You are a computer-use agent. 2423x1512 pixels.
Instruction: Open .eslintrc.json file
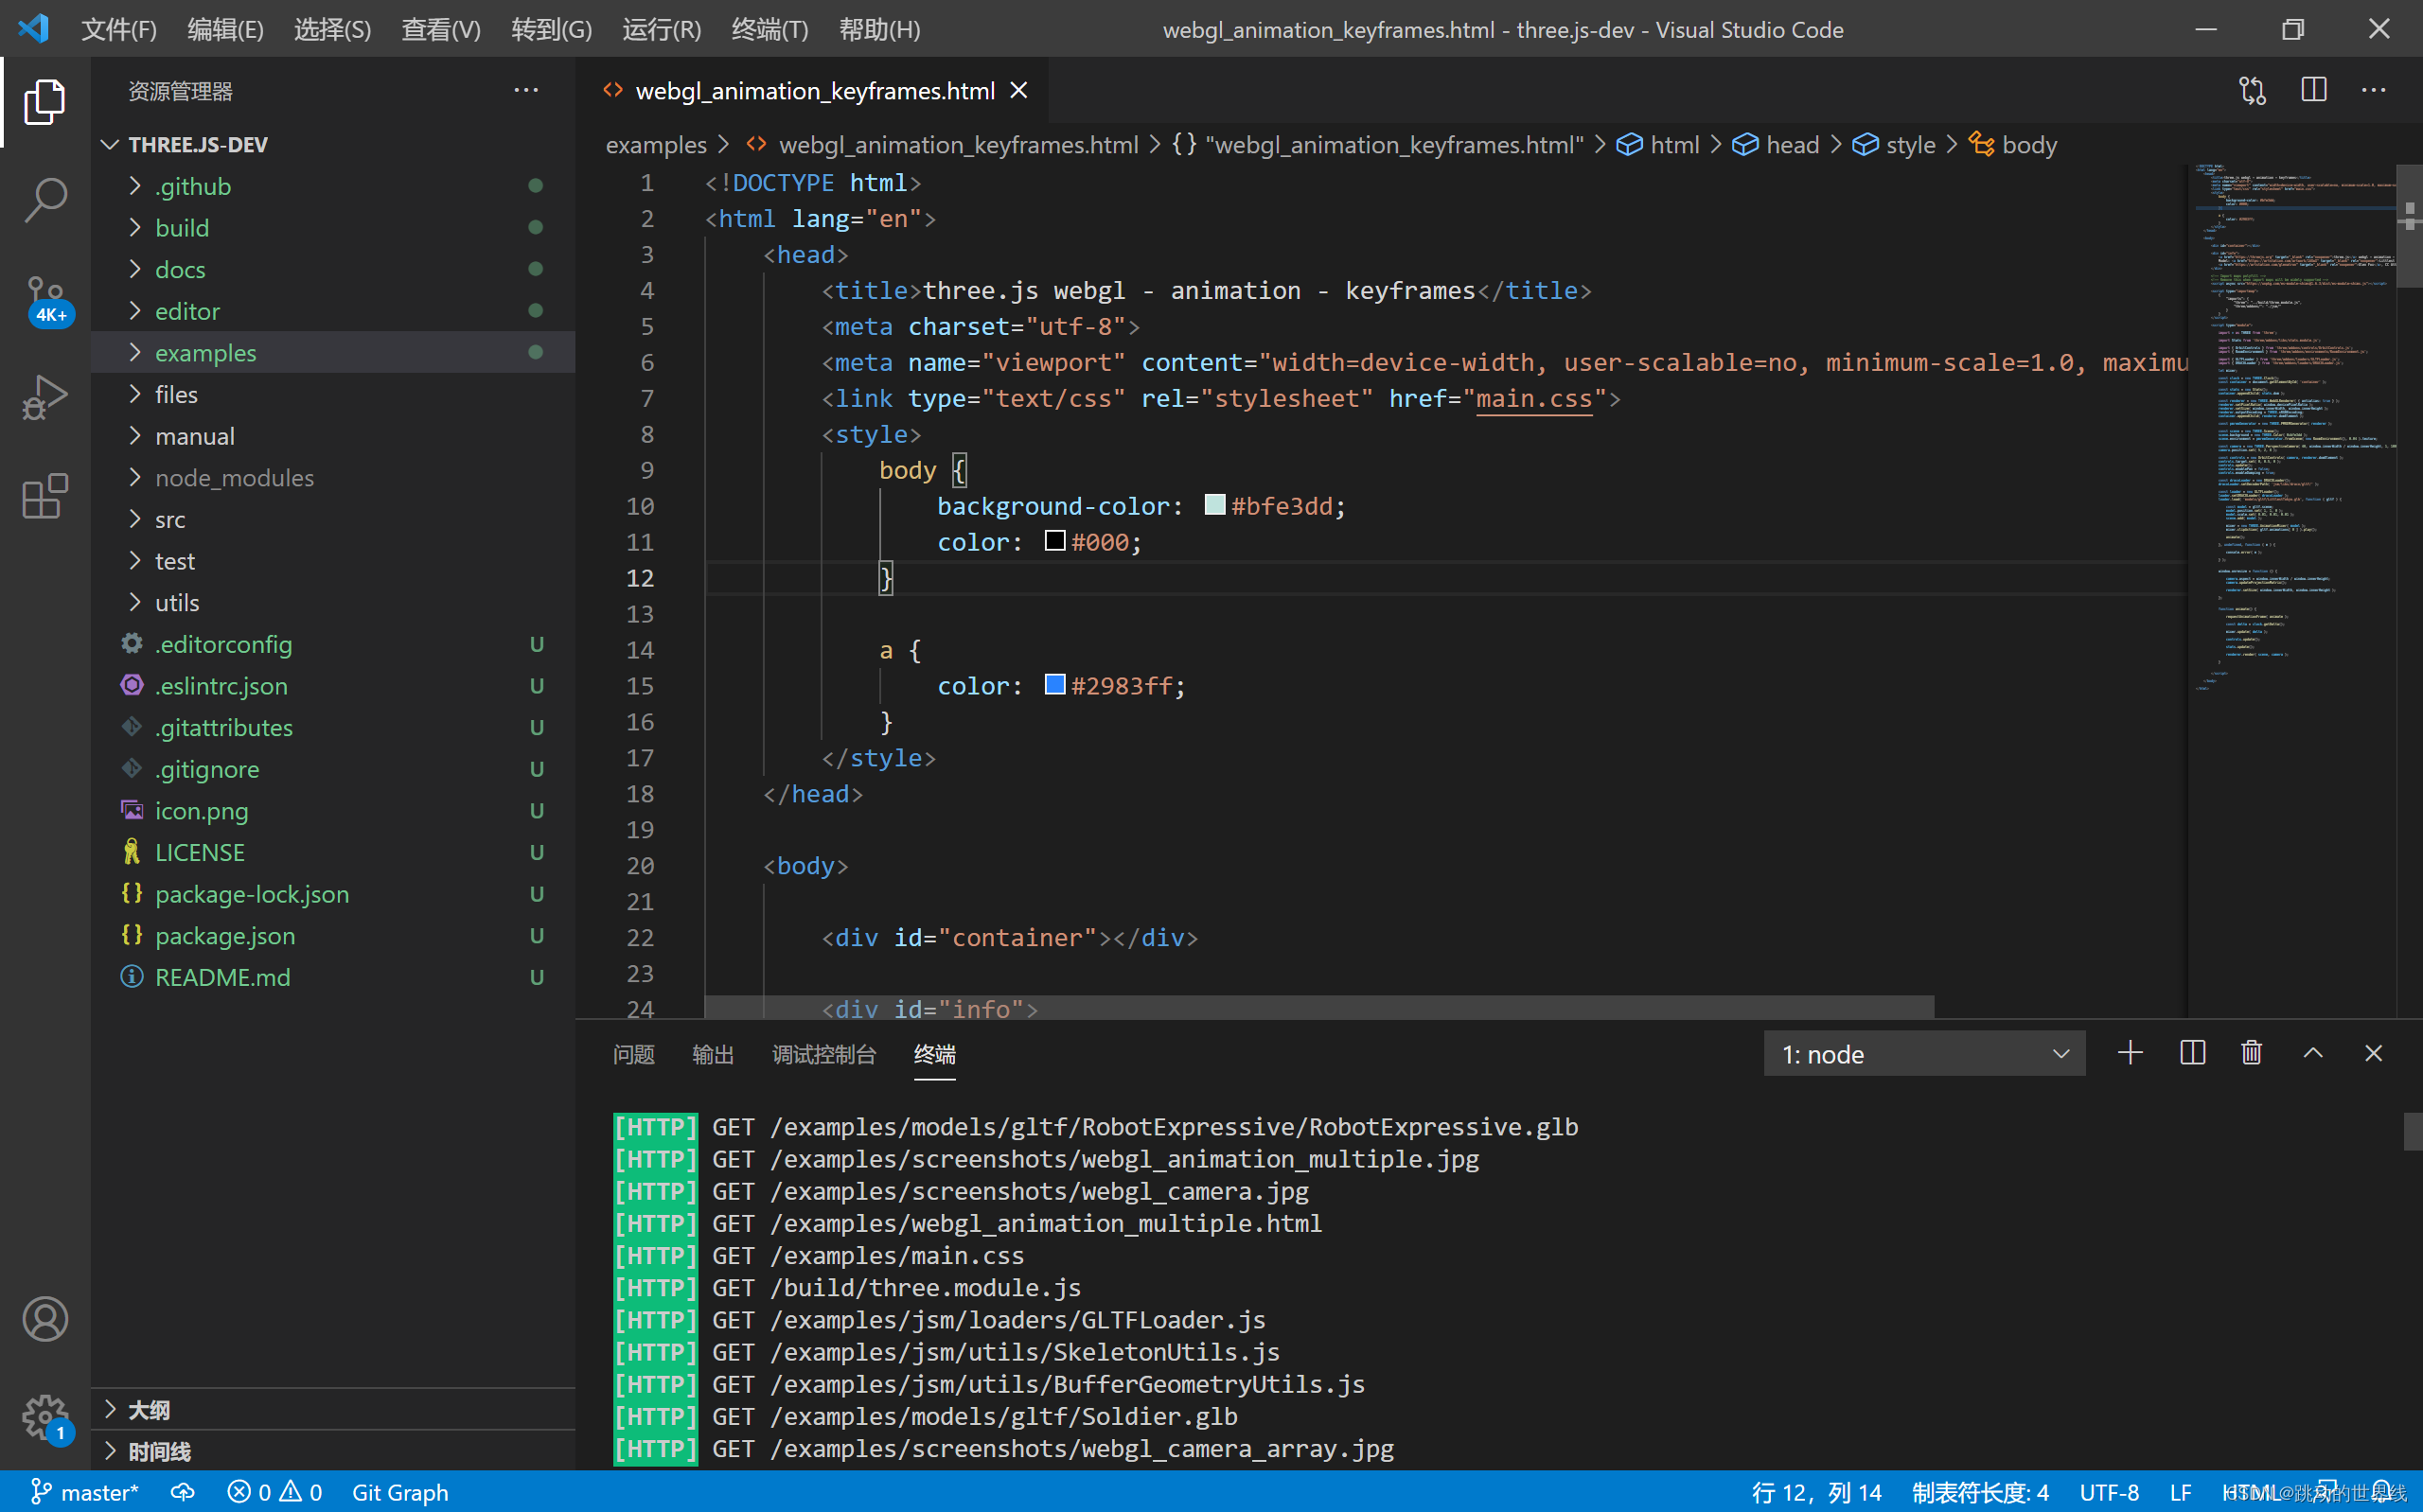(x=333, y=686)
